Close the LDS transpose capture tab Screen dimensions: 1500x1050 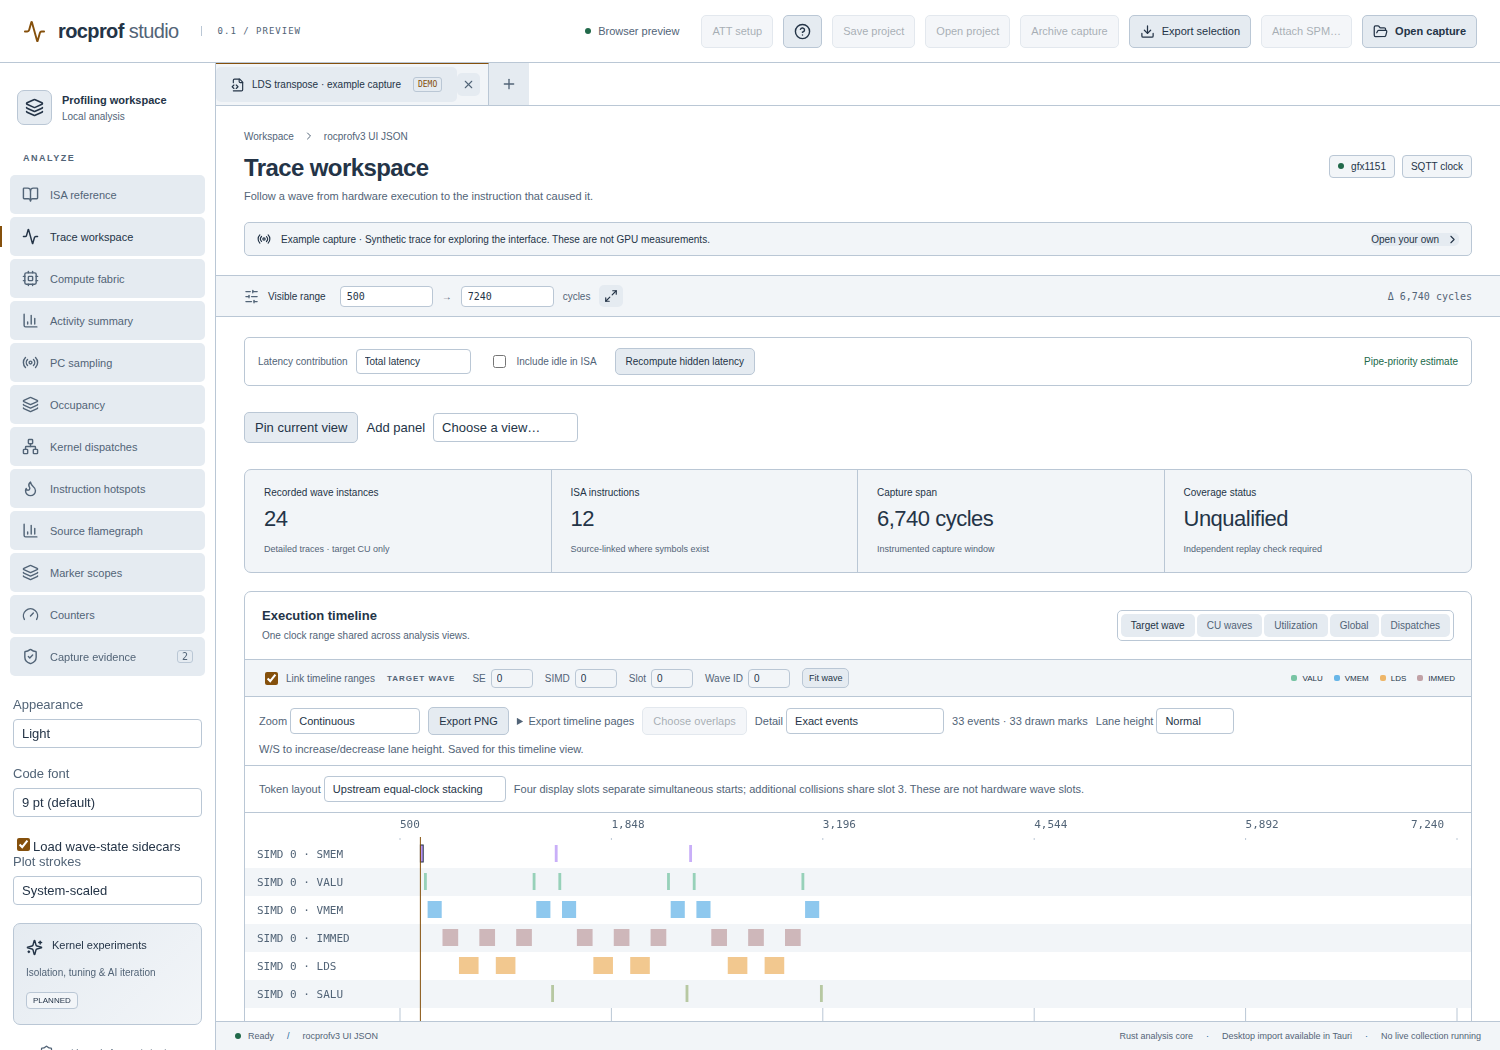pos(468,85)
